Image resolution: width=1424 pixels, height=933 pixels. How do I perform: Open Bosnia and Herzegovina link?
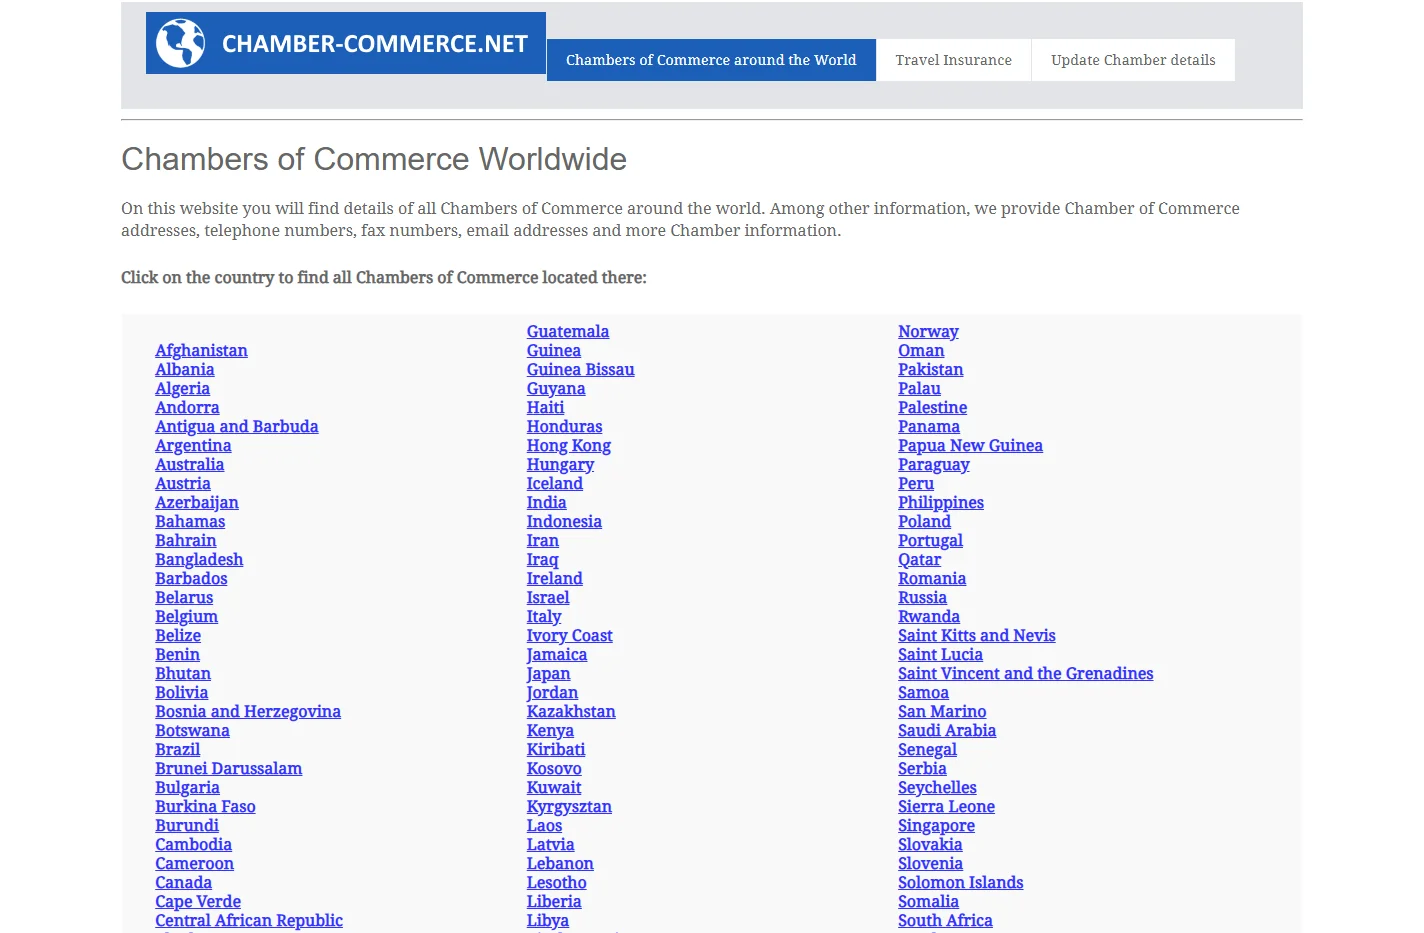248,711
